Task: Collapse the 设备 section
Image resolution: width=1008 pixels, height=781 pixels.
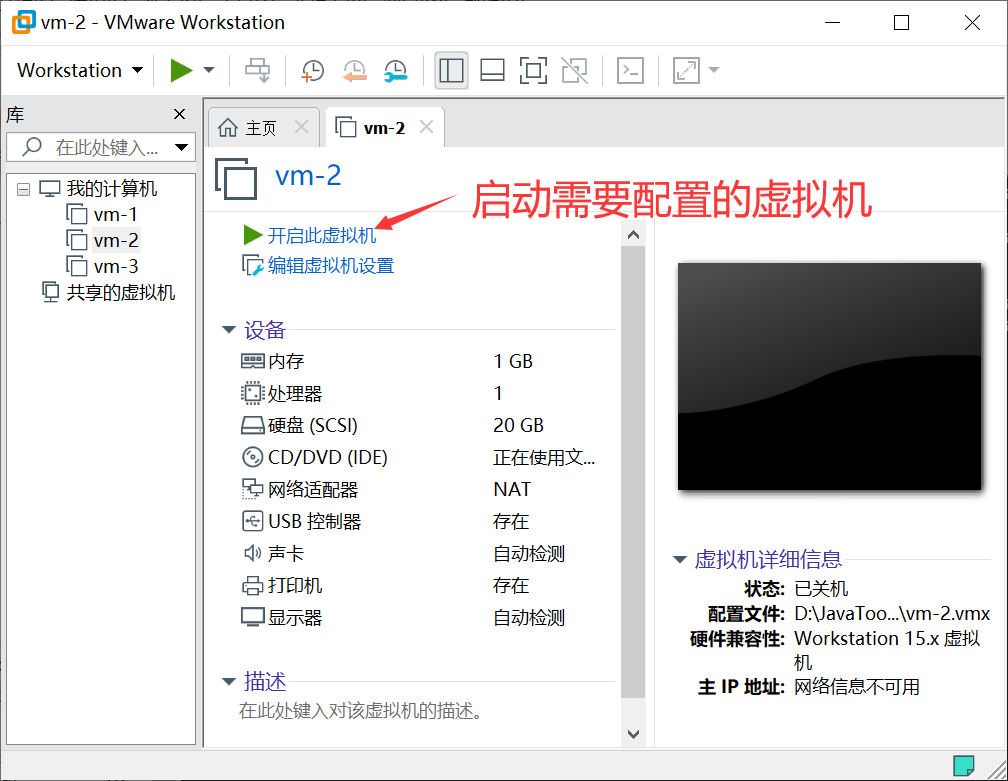Action: [228, 330]
